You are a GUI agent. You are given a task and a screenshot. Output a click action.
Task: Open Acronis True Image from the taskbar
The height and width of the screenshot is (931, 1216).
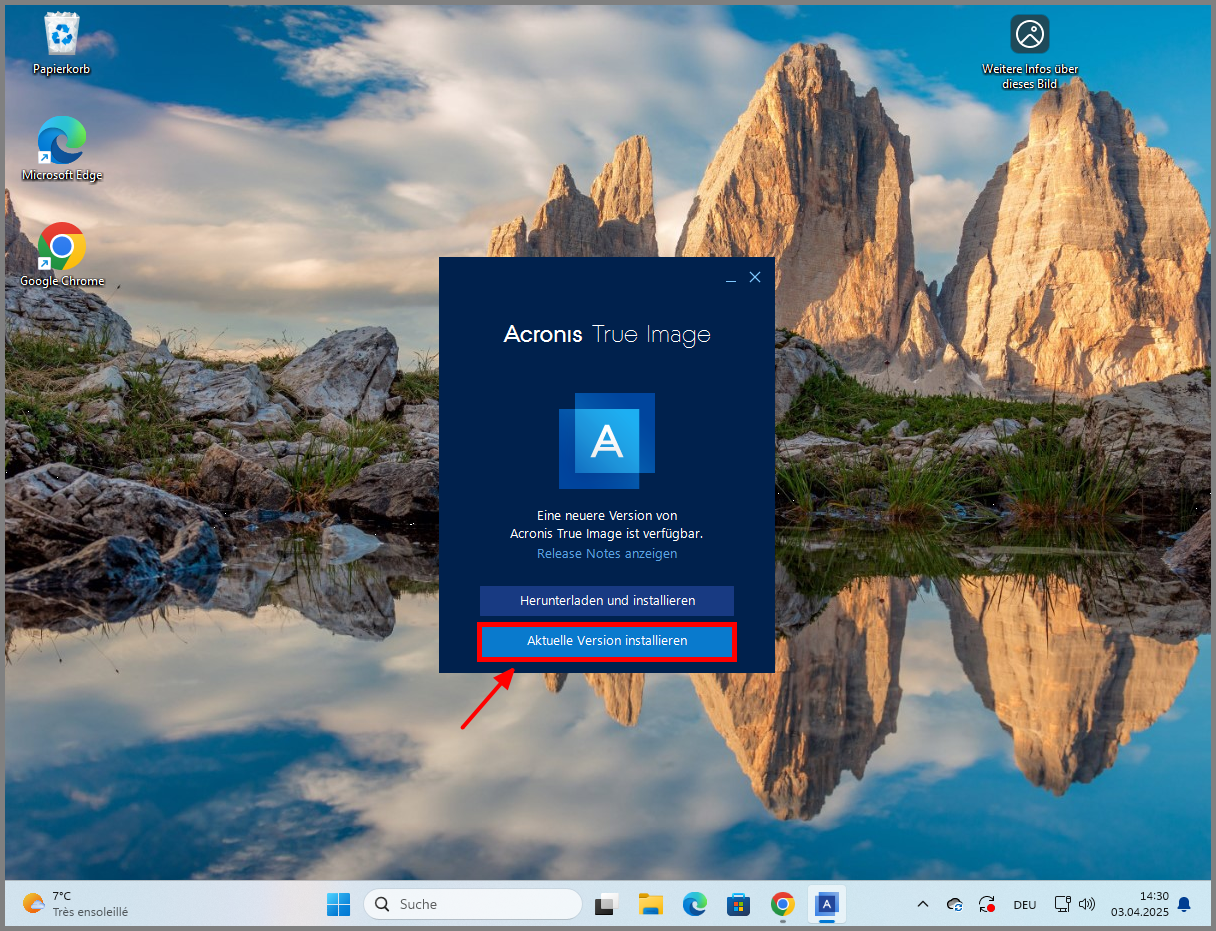(x=827, y=905)
